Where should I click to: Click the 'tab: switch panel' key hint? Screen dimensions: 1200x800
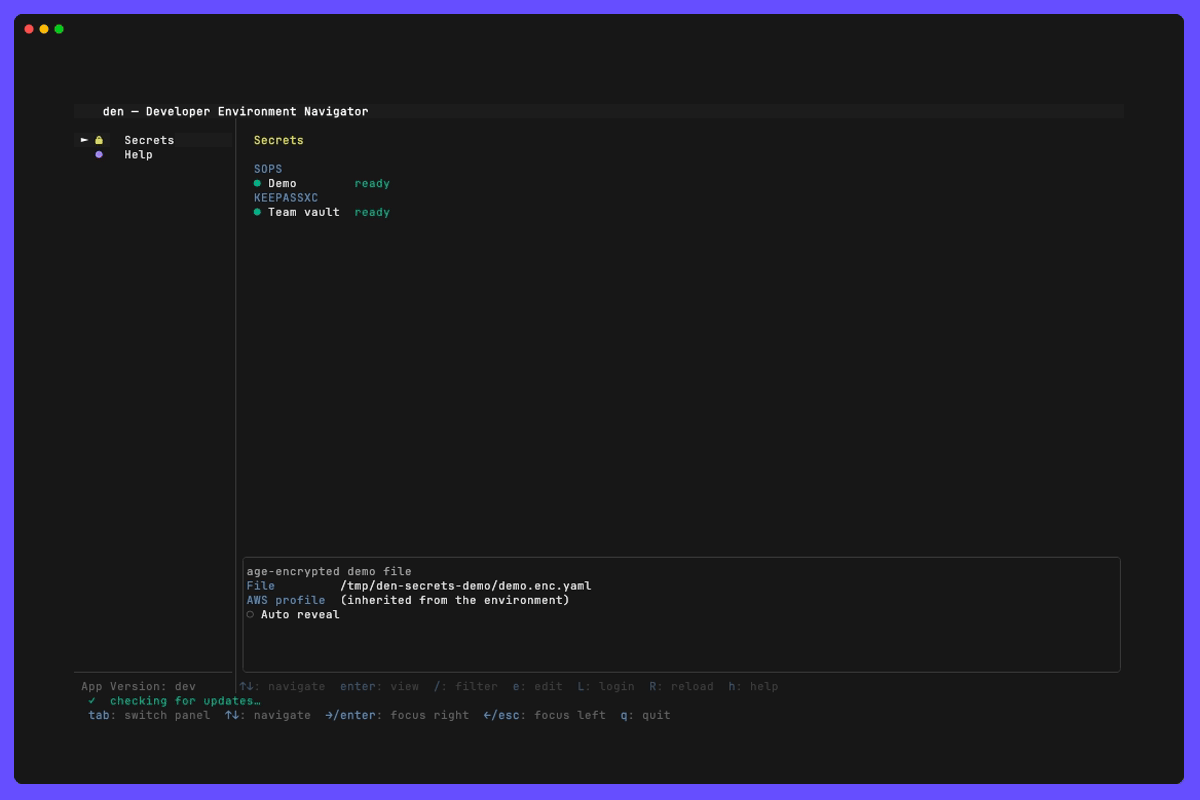coord(150,715)
